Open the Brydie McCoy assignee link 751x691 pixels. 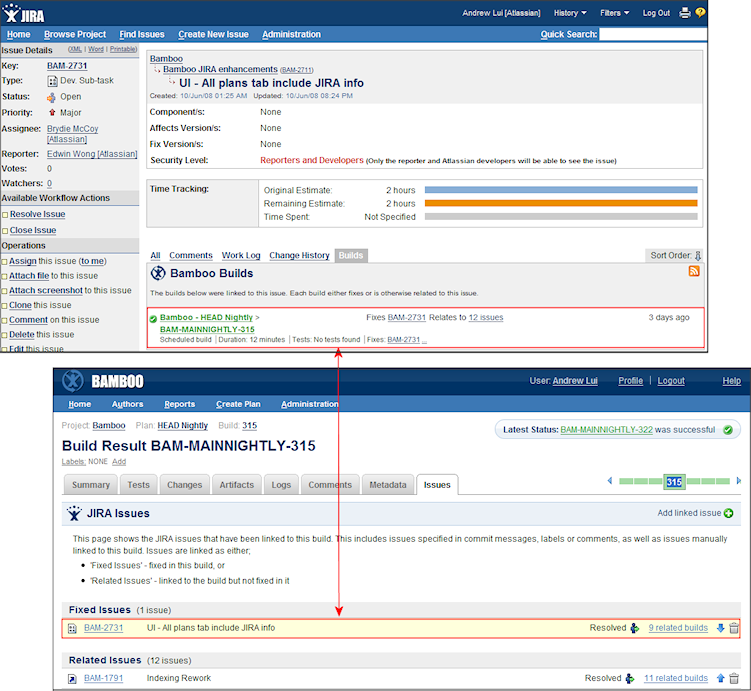pos(72,134)
